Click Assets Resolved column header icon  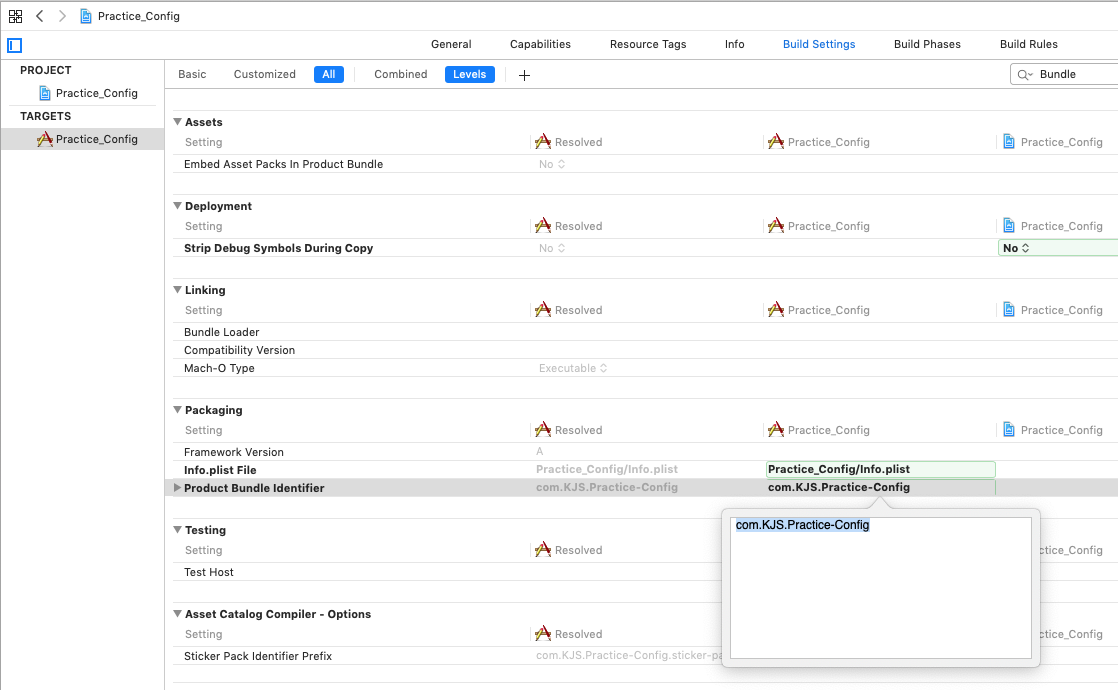point(543,141)
